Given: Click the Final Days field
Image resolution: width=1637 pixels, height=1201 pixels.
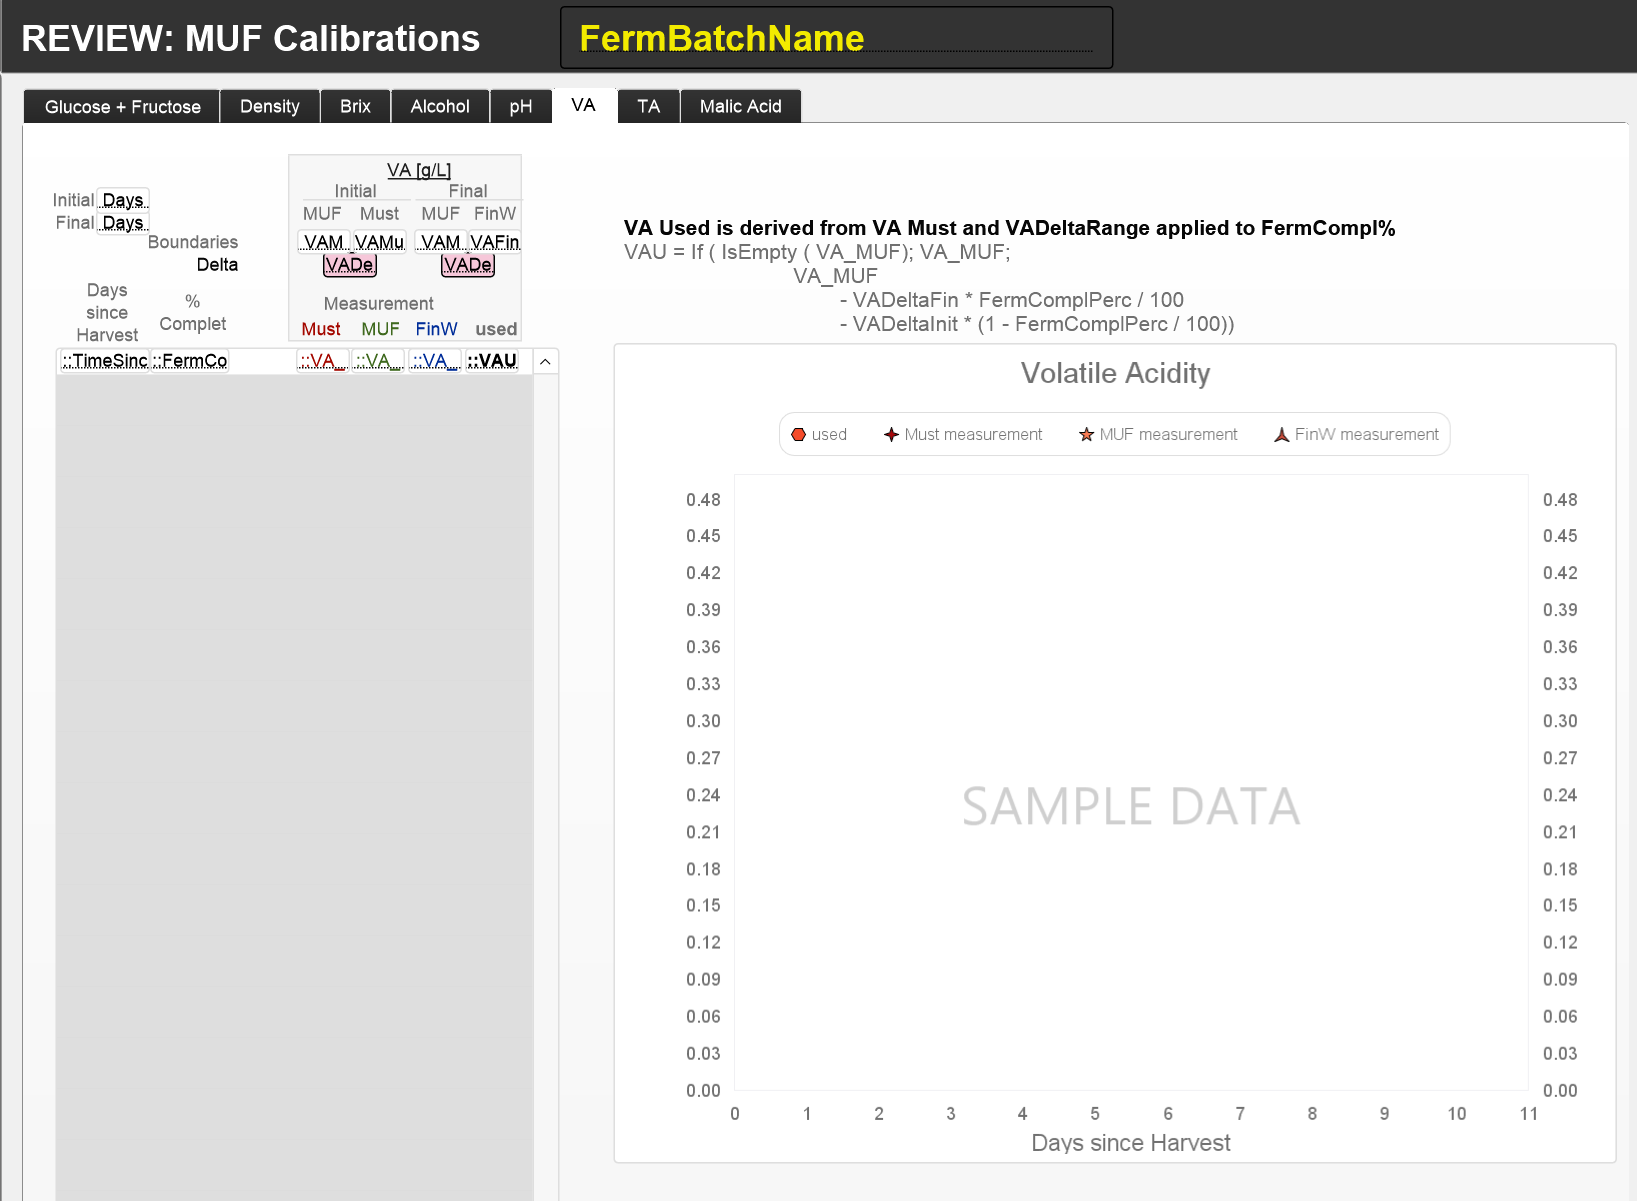Looking at the screenshot, I should (123, 222).
